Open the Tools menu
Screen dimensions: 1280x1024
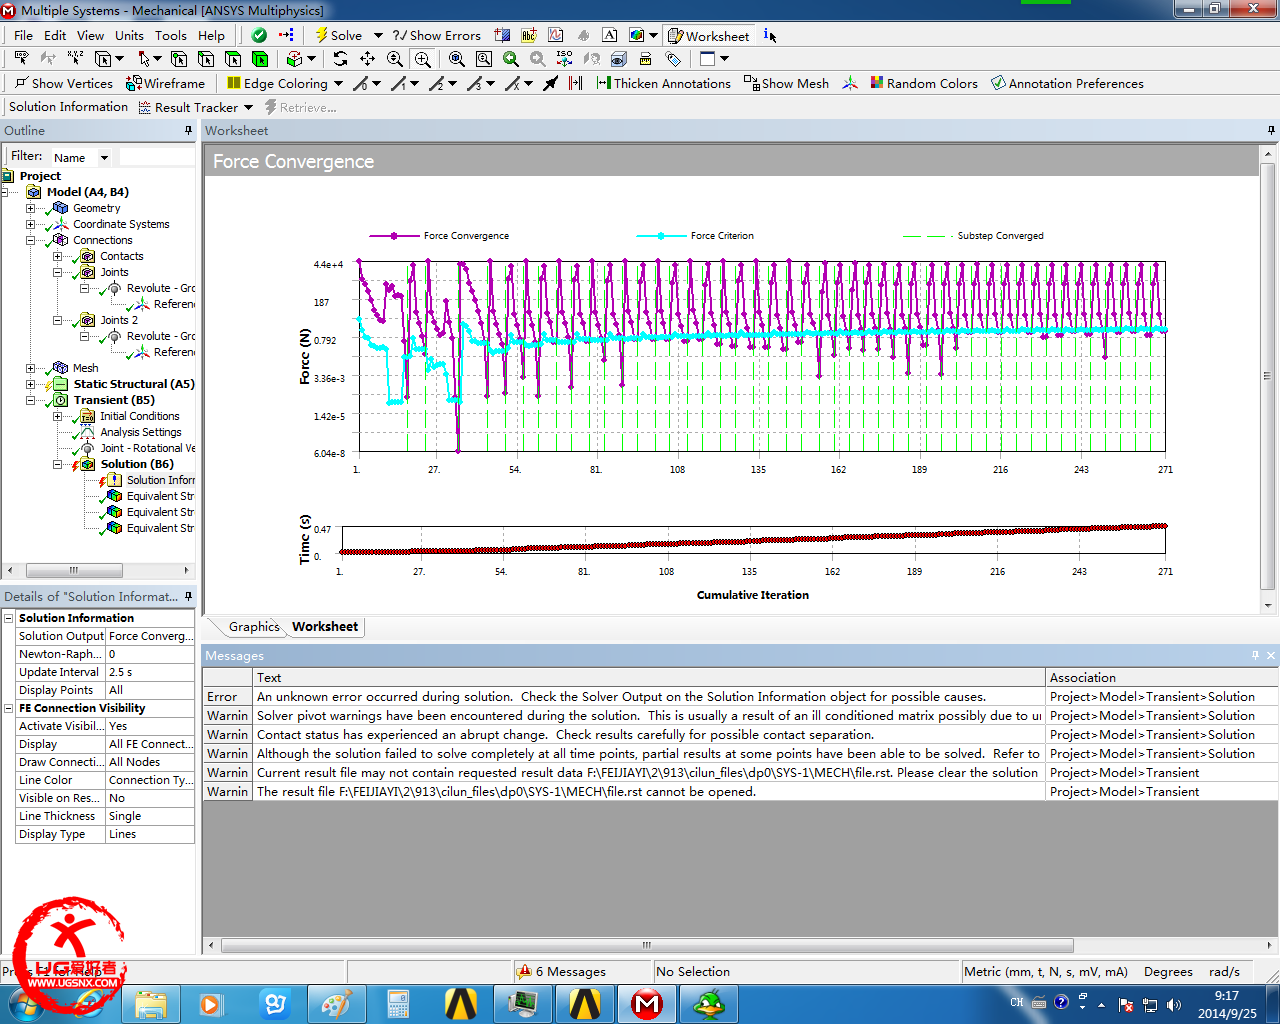click(x=170, y=35)
